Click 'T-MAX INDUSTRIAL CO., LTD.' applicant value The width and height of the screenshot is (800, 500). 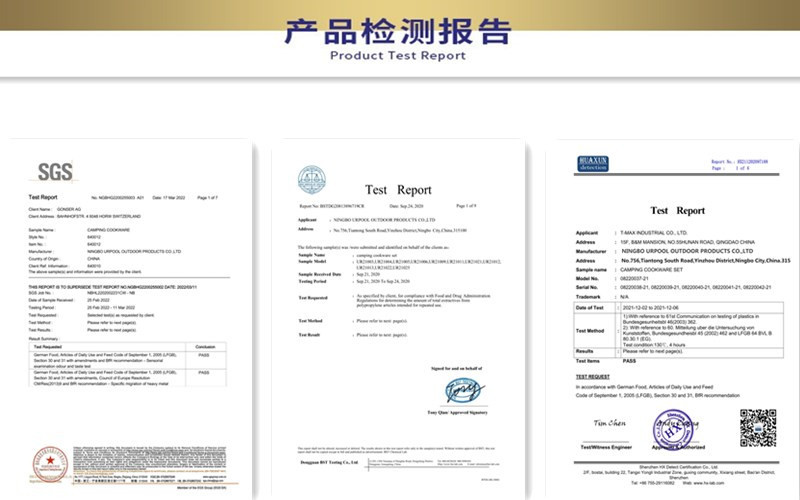[654, 233]
